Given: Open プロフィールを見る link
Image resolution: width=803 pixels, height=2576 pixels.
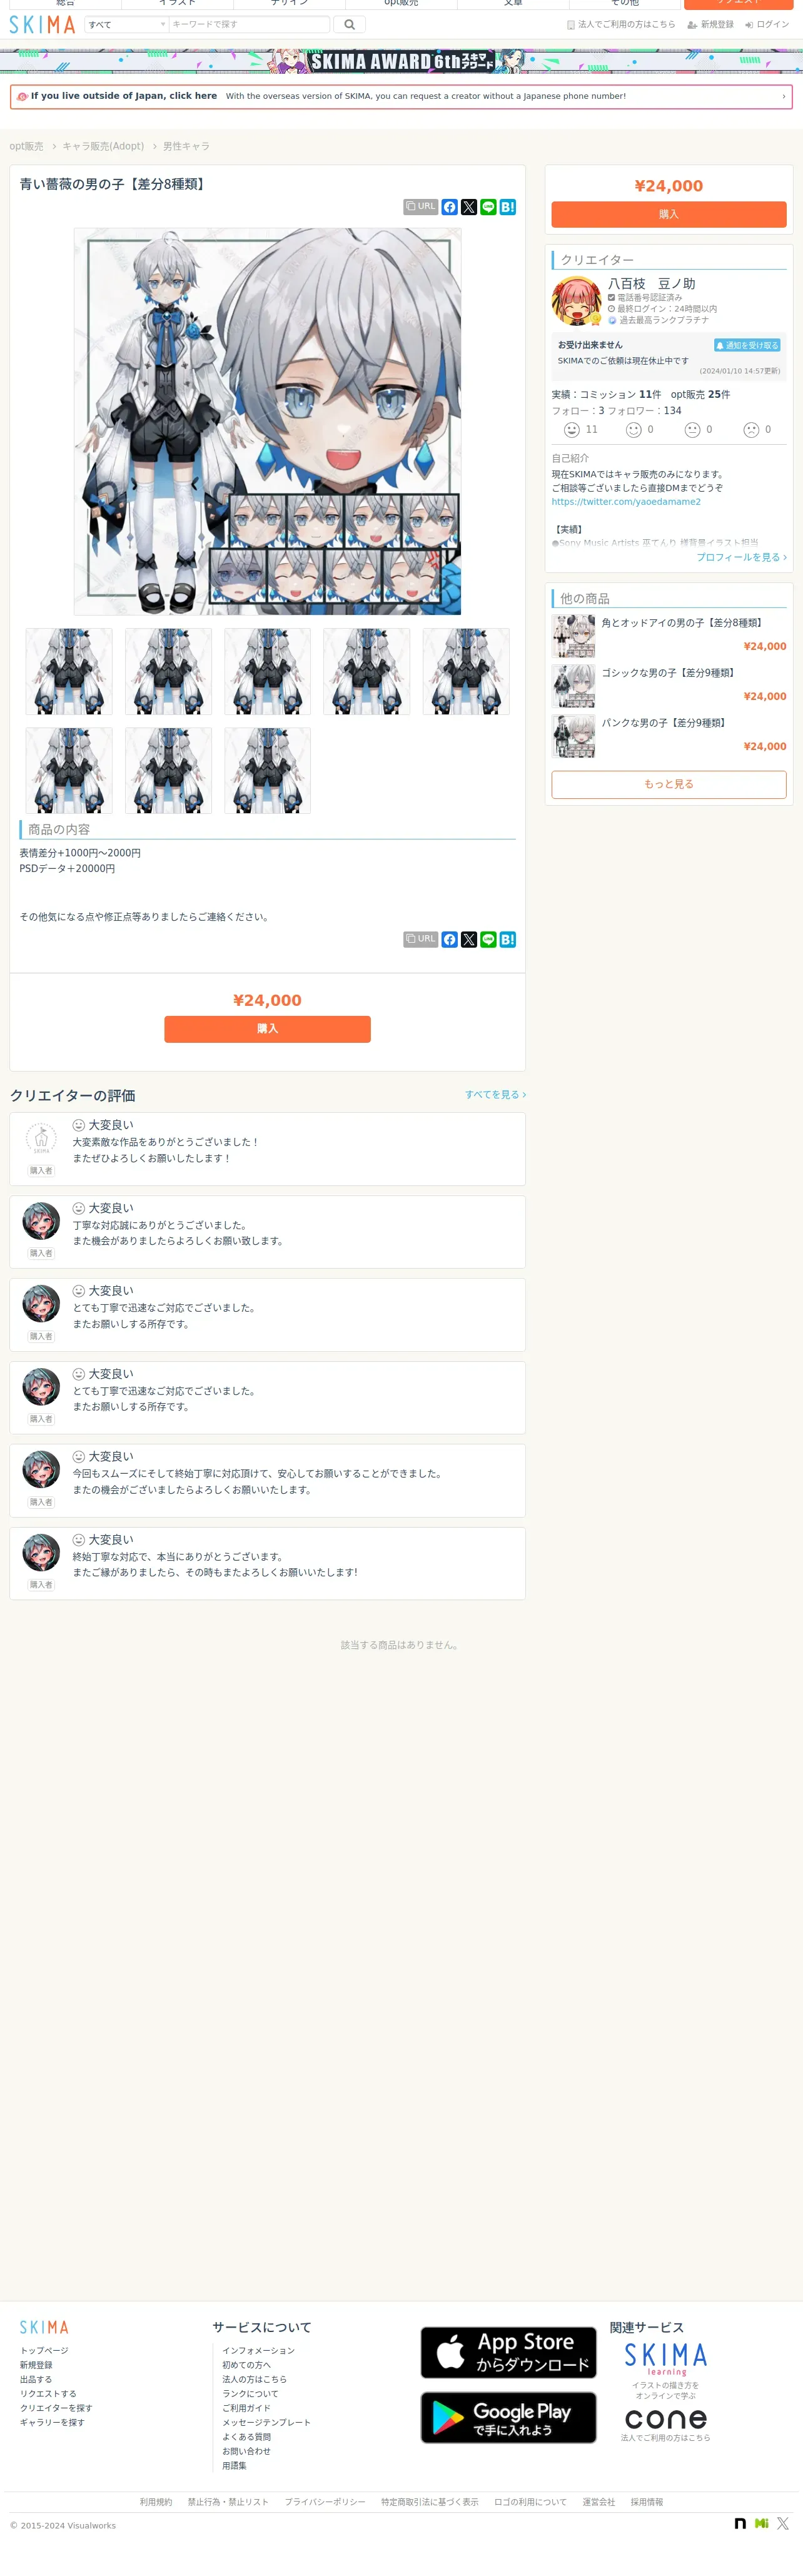Looking at the screenshot, I should click(742, 557).
